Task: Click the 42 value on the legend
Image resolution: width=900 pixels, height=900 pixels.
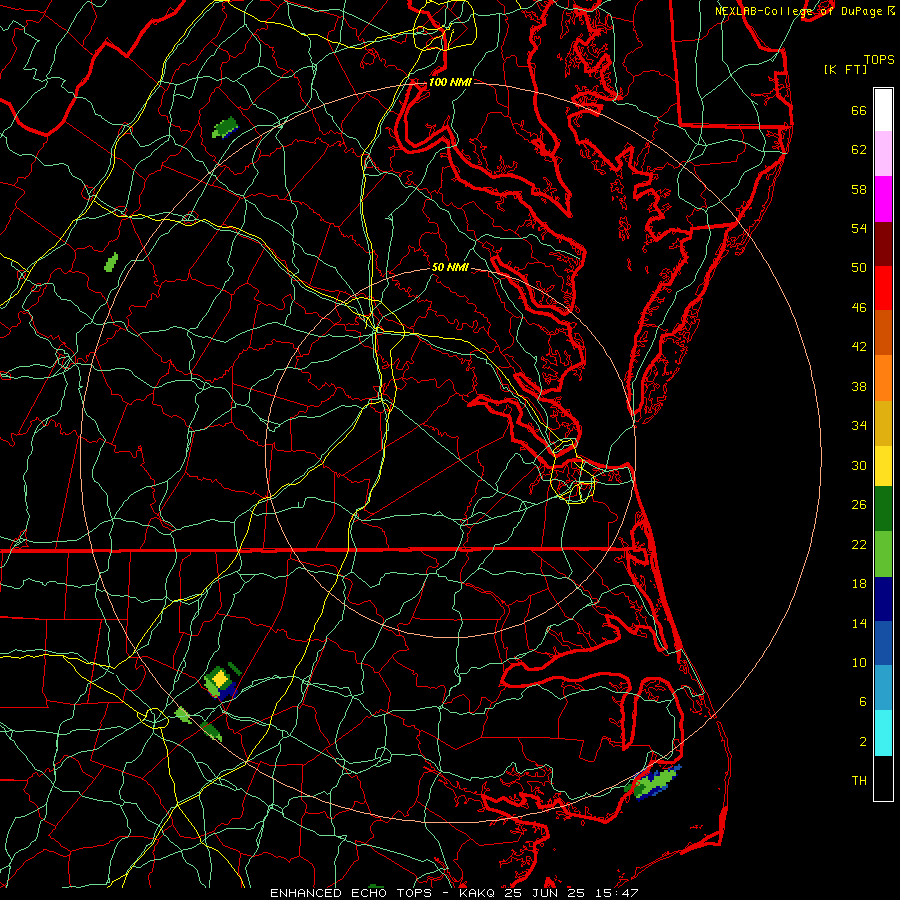Action: tap(859, 346)
